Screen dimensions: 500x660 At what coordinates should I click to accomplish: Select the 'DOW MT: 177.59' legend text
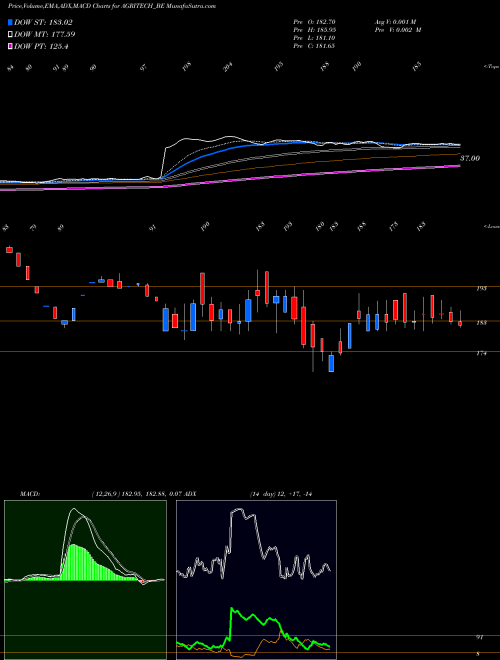pos(45,35)
